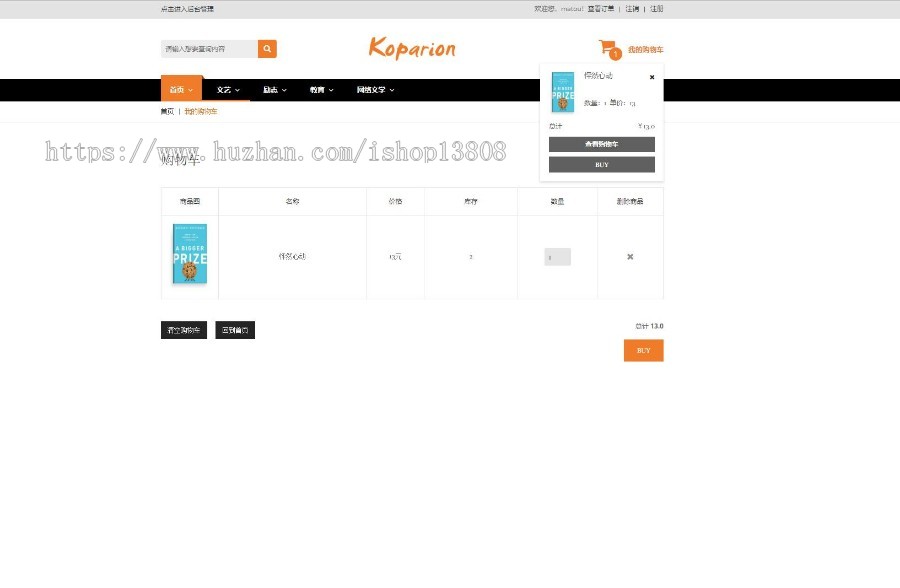Image resolution: width=900 pixels, height=588 pixels.
Task: Open the shopping cart via the cart icon
Action: point(606,47)
